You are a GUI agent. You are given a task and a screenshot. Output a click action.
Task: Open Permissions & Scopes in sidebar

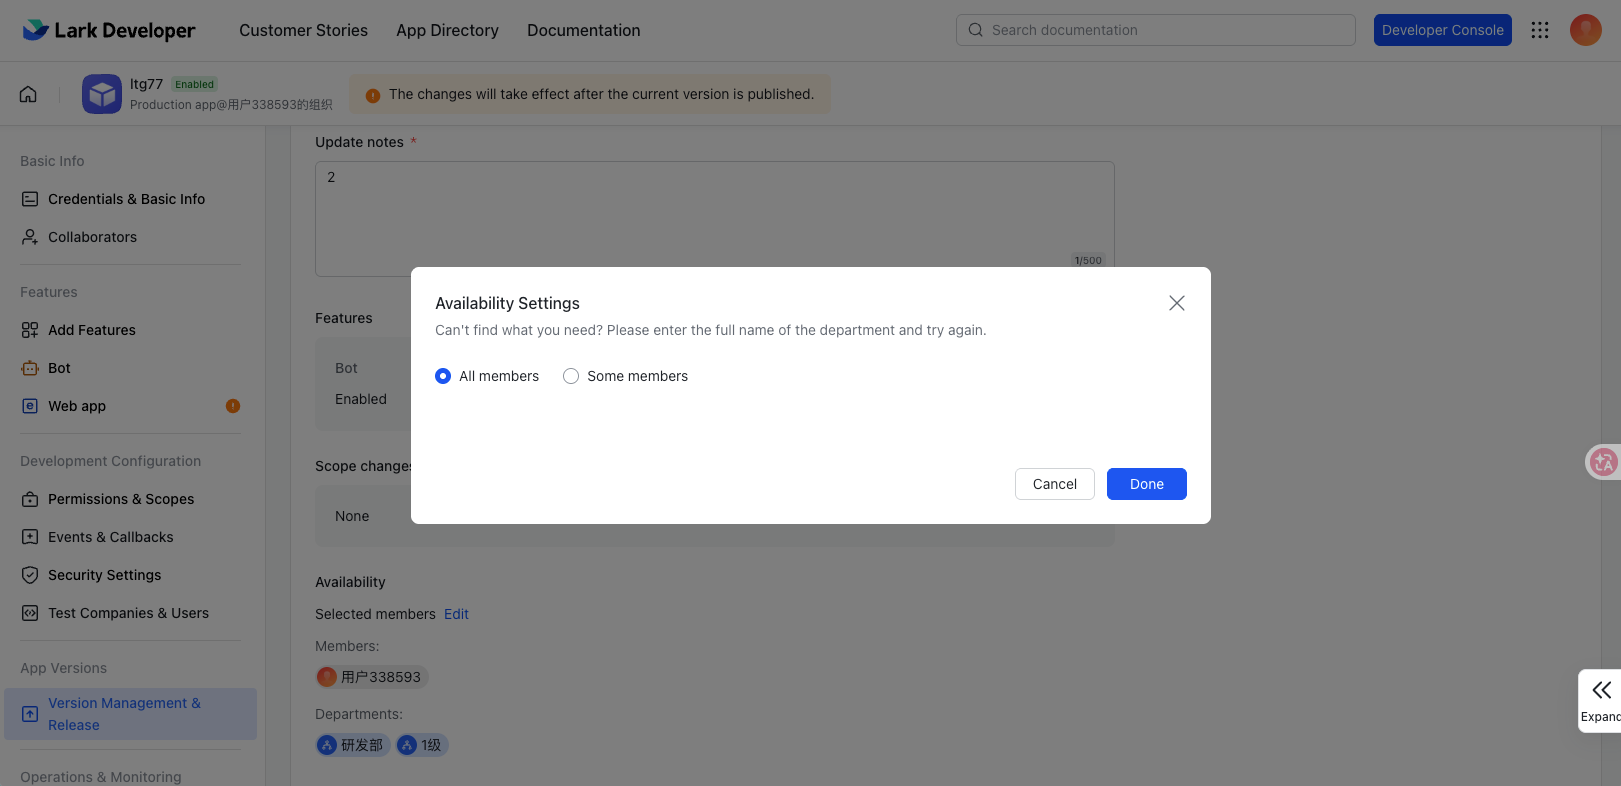point(121,499)
